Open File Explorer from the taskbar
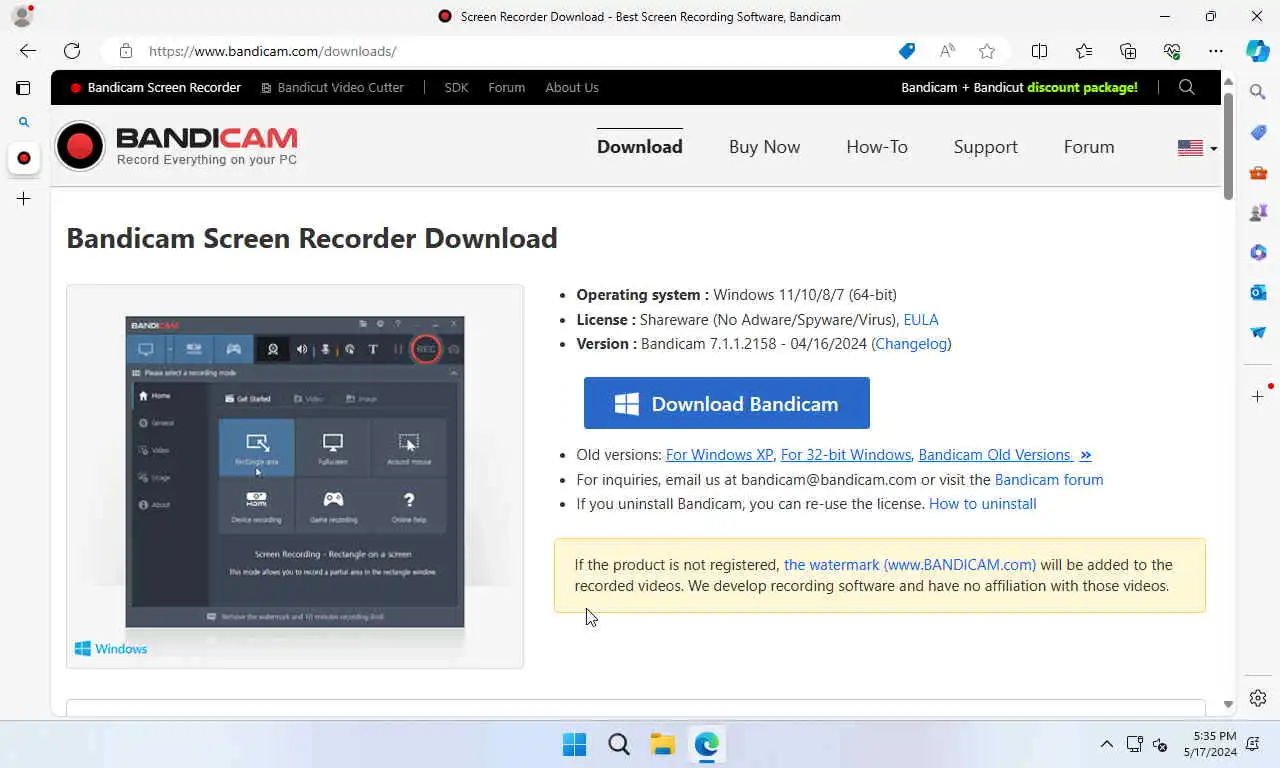 coord(663,744)
